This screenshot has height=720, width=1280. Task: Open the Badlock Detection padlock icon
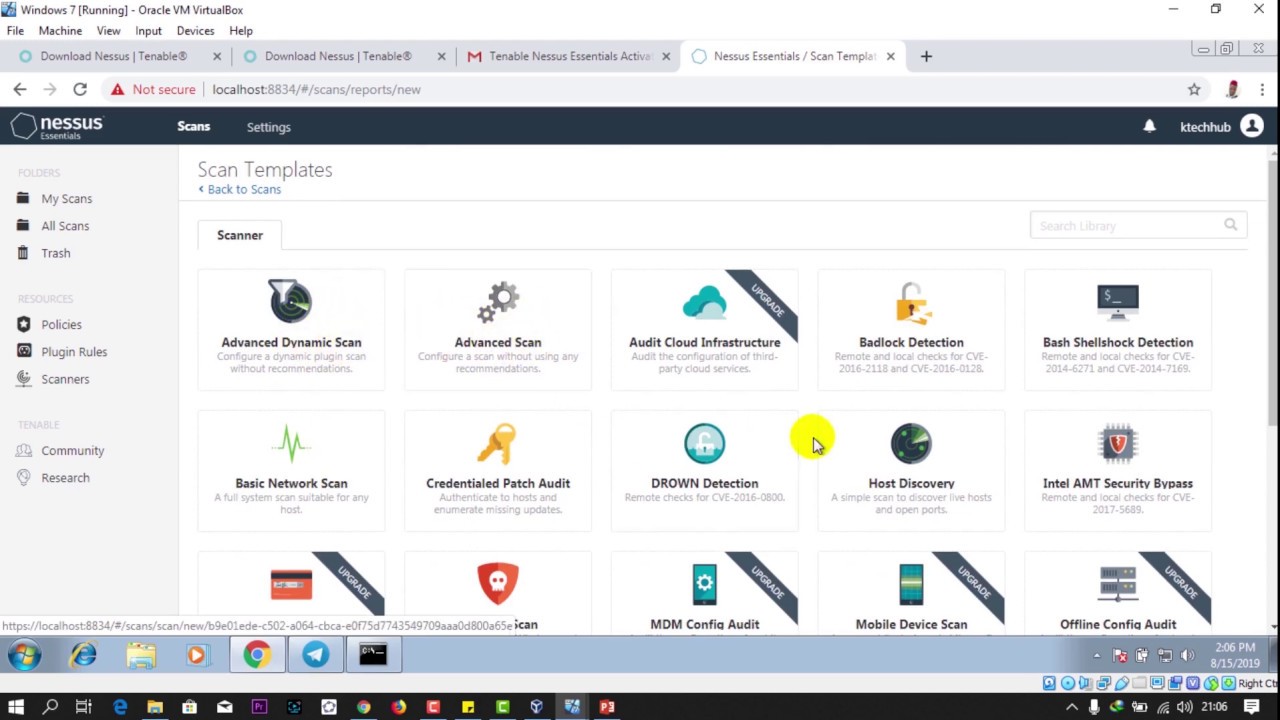tap(911, 301)
